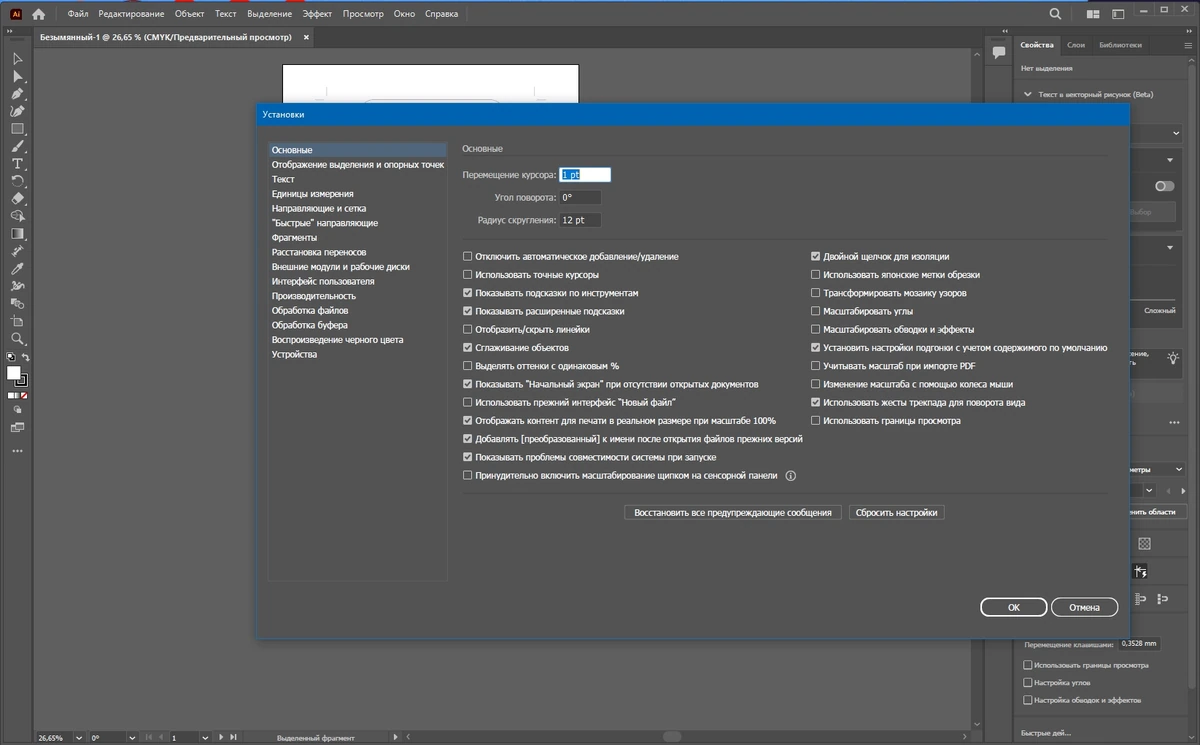Toggle 'Отобразить/скрыть линейки' checkbox
Image resolution: width=1200 pixels, height=745 pixels.
467,329
